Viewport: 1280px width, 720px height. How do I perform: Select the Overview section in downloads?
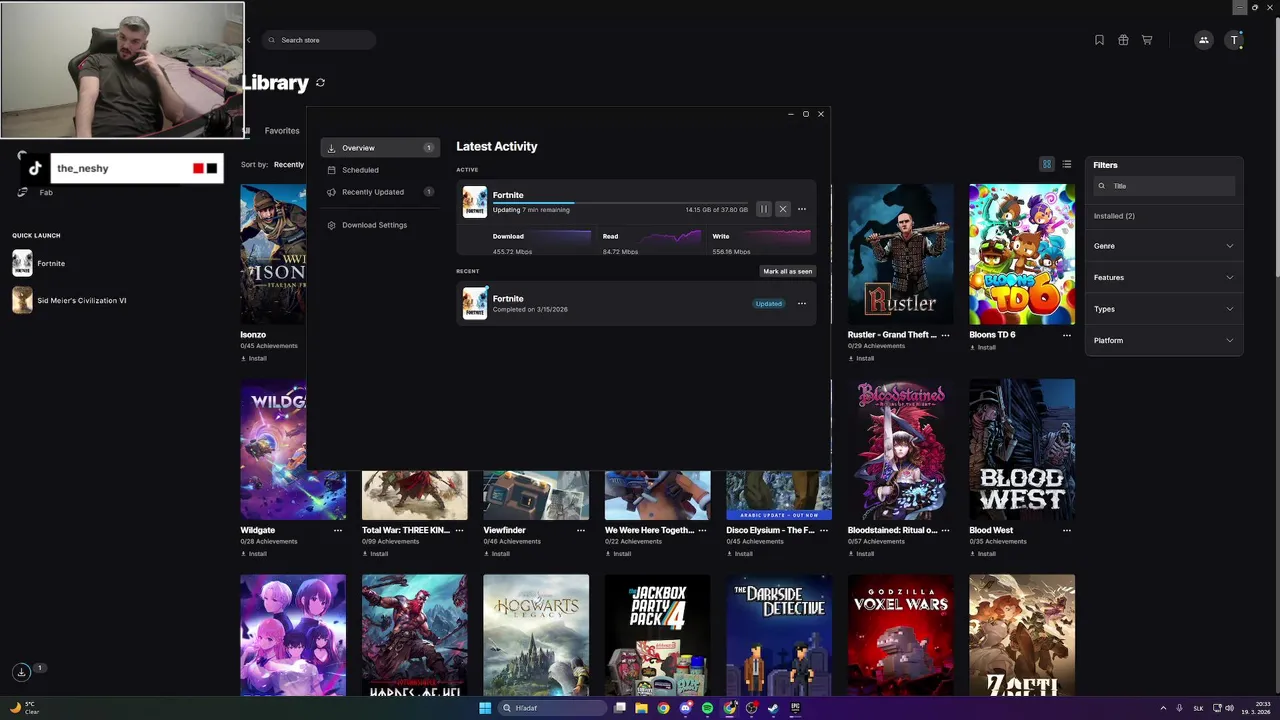point(380,148)
